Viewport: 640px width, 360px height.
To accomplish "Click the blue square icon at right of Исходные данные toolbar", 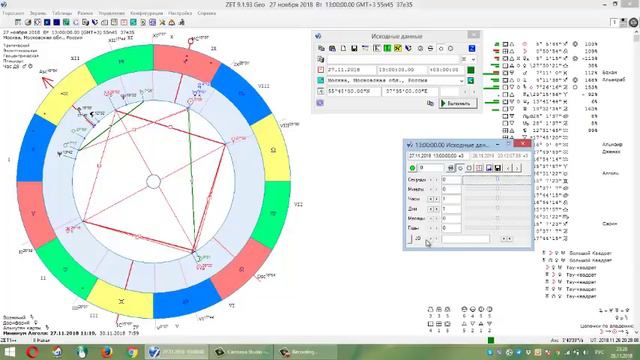I will [x=472, y=48].
